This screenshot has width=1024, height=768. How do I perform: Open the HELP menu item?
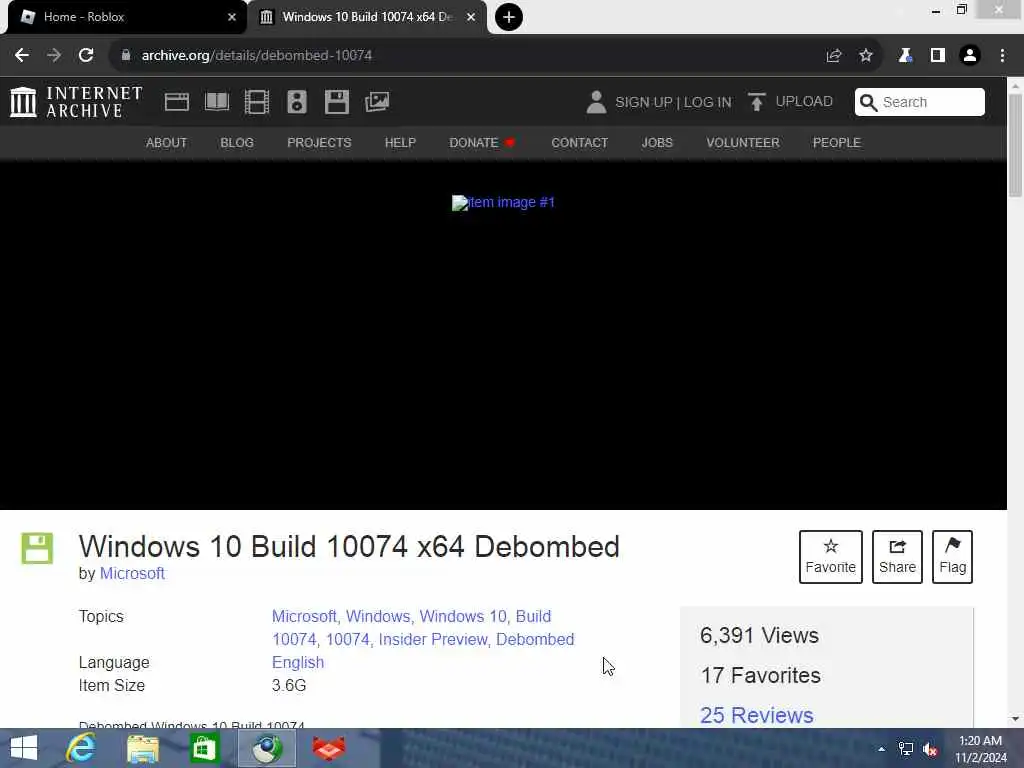(400, 142)
